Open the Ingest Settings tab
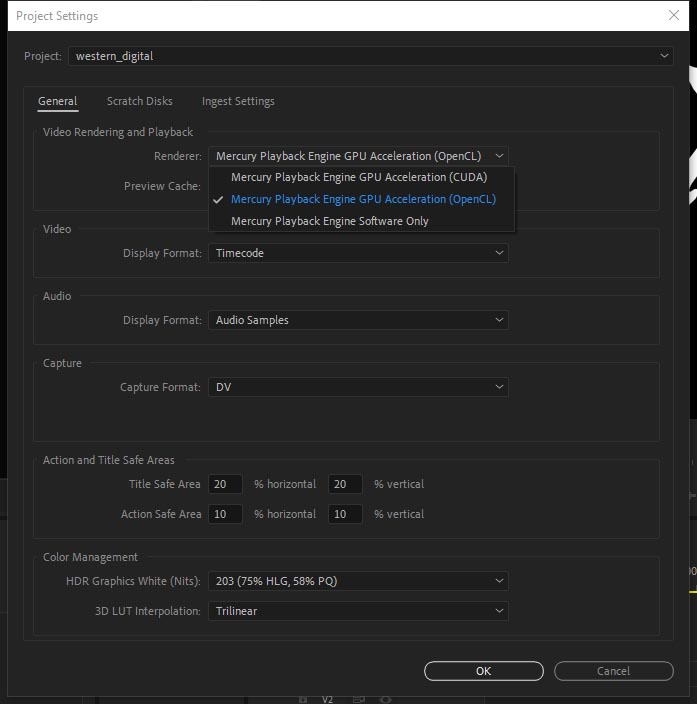 pos(238,101)
